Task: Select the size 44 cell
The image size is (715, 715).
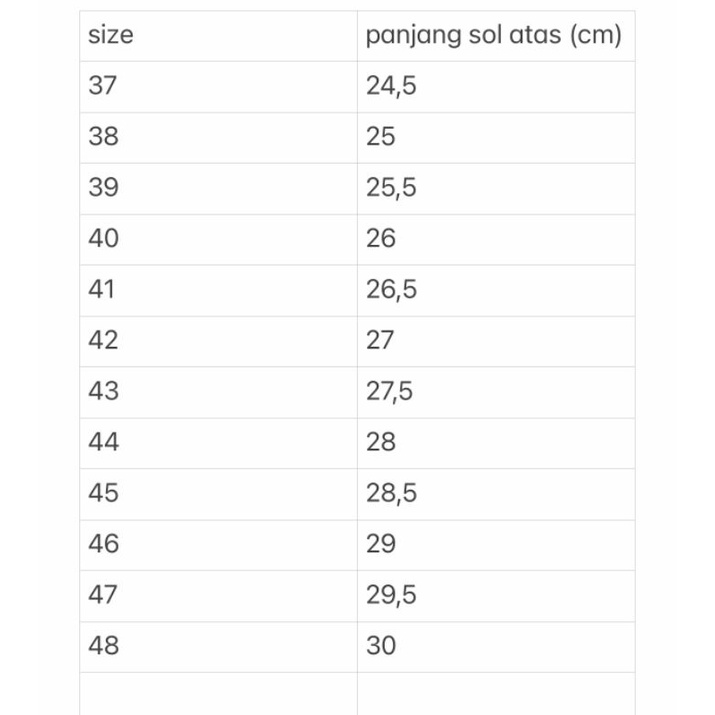Action: pyautogui.click(x=103, y=442)
